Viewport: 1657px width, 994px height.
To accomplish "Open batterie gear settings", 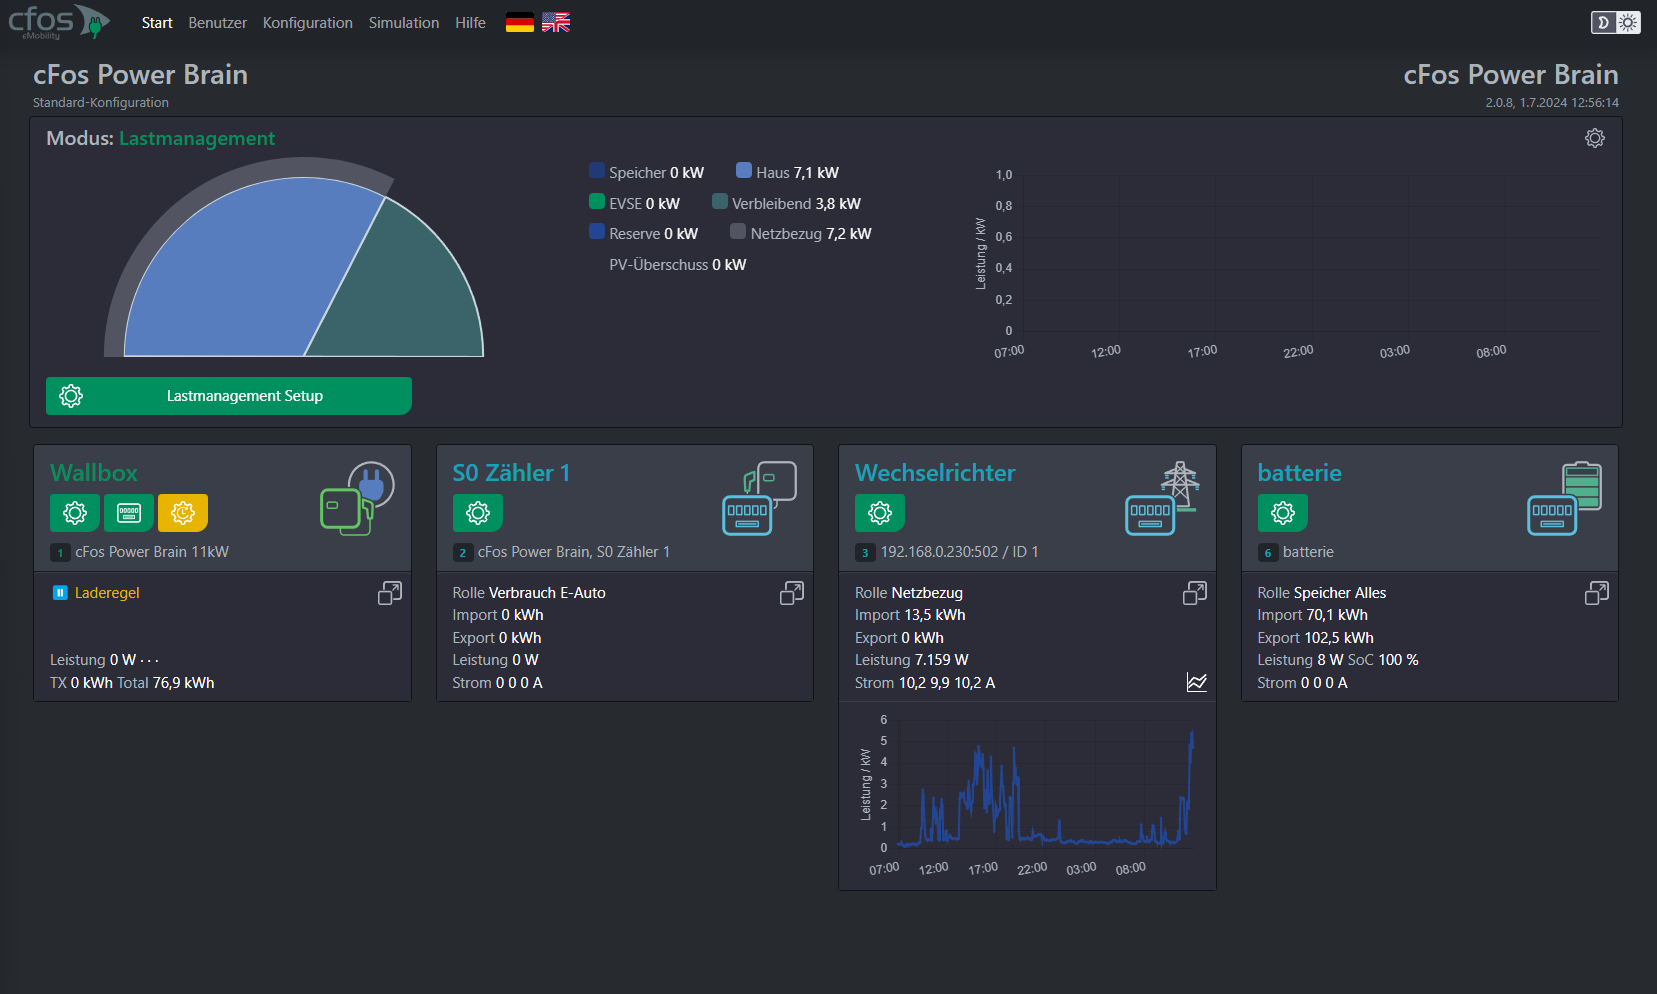I will click(x=1283, y=513).
